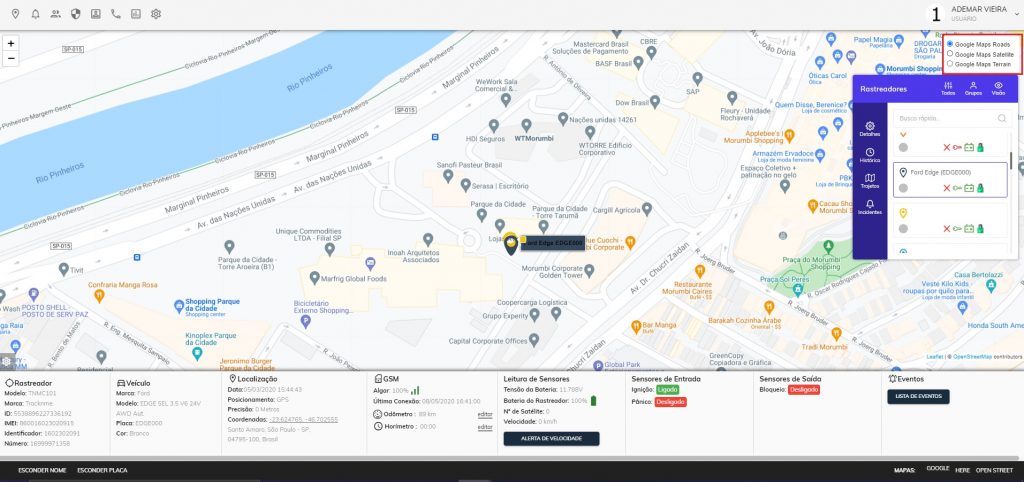Open the phone icon in top toolbar

coord(116,14)
